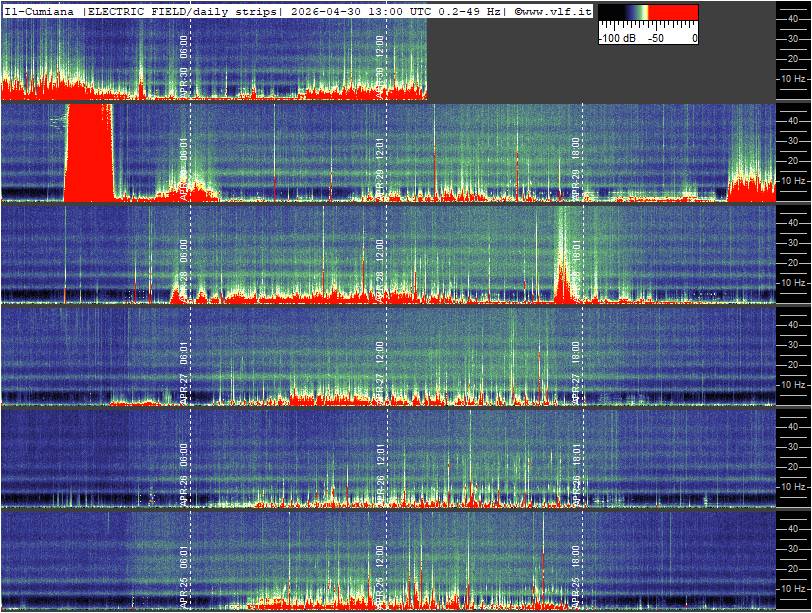Click the www.vlf.it link in header
Viewport: 812px width, 613px height.
tap(556, 11)
